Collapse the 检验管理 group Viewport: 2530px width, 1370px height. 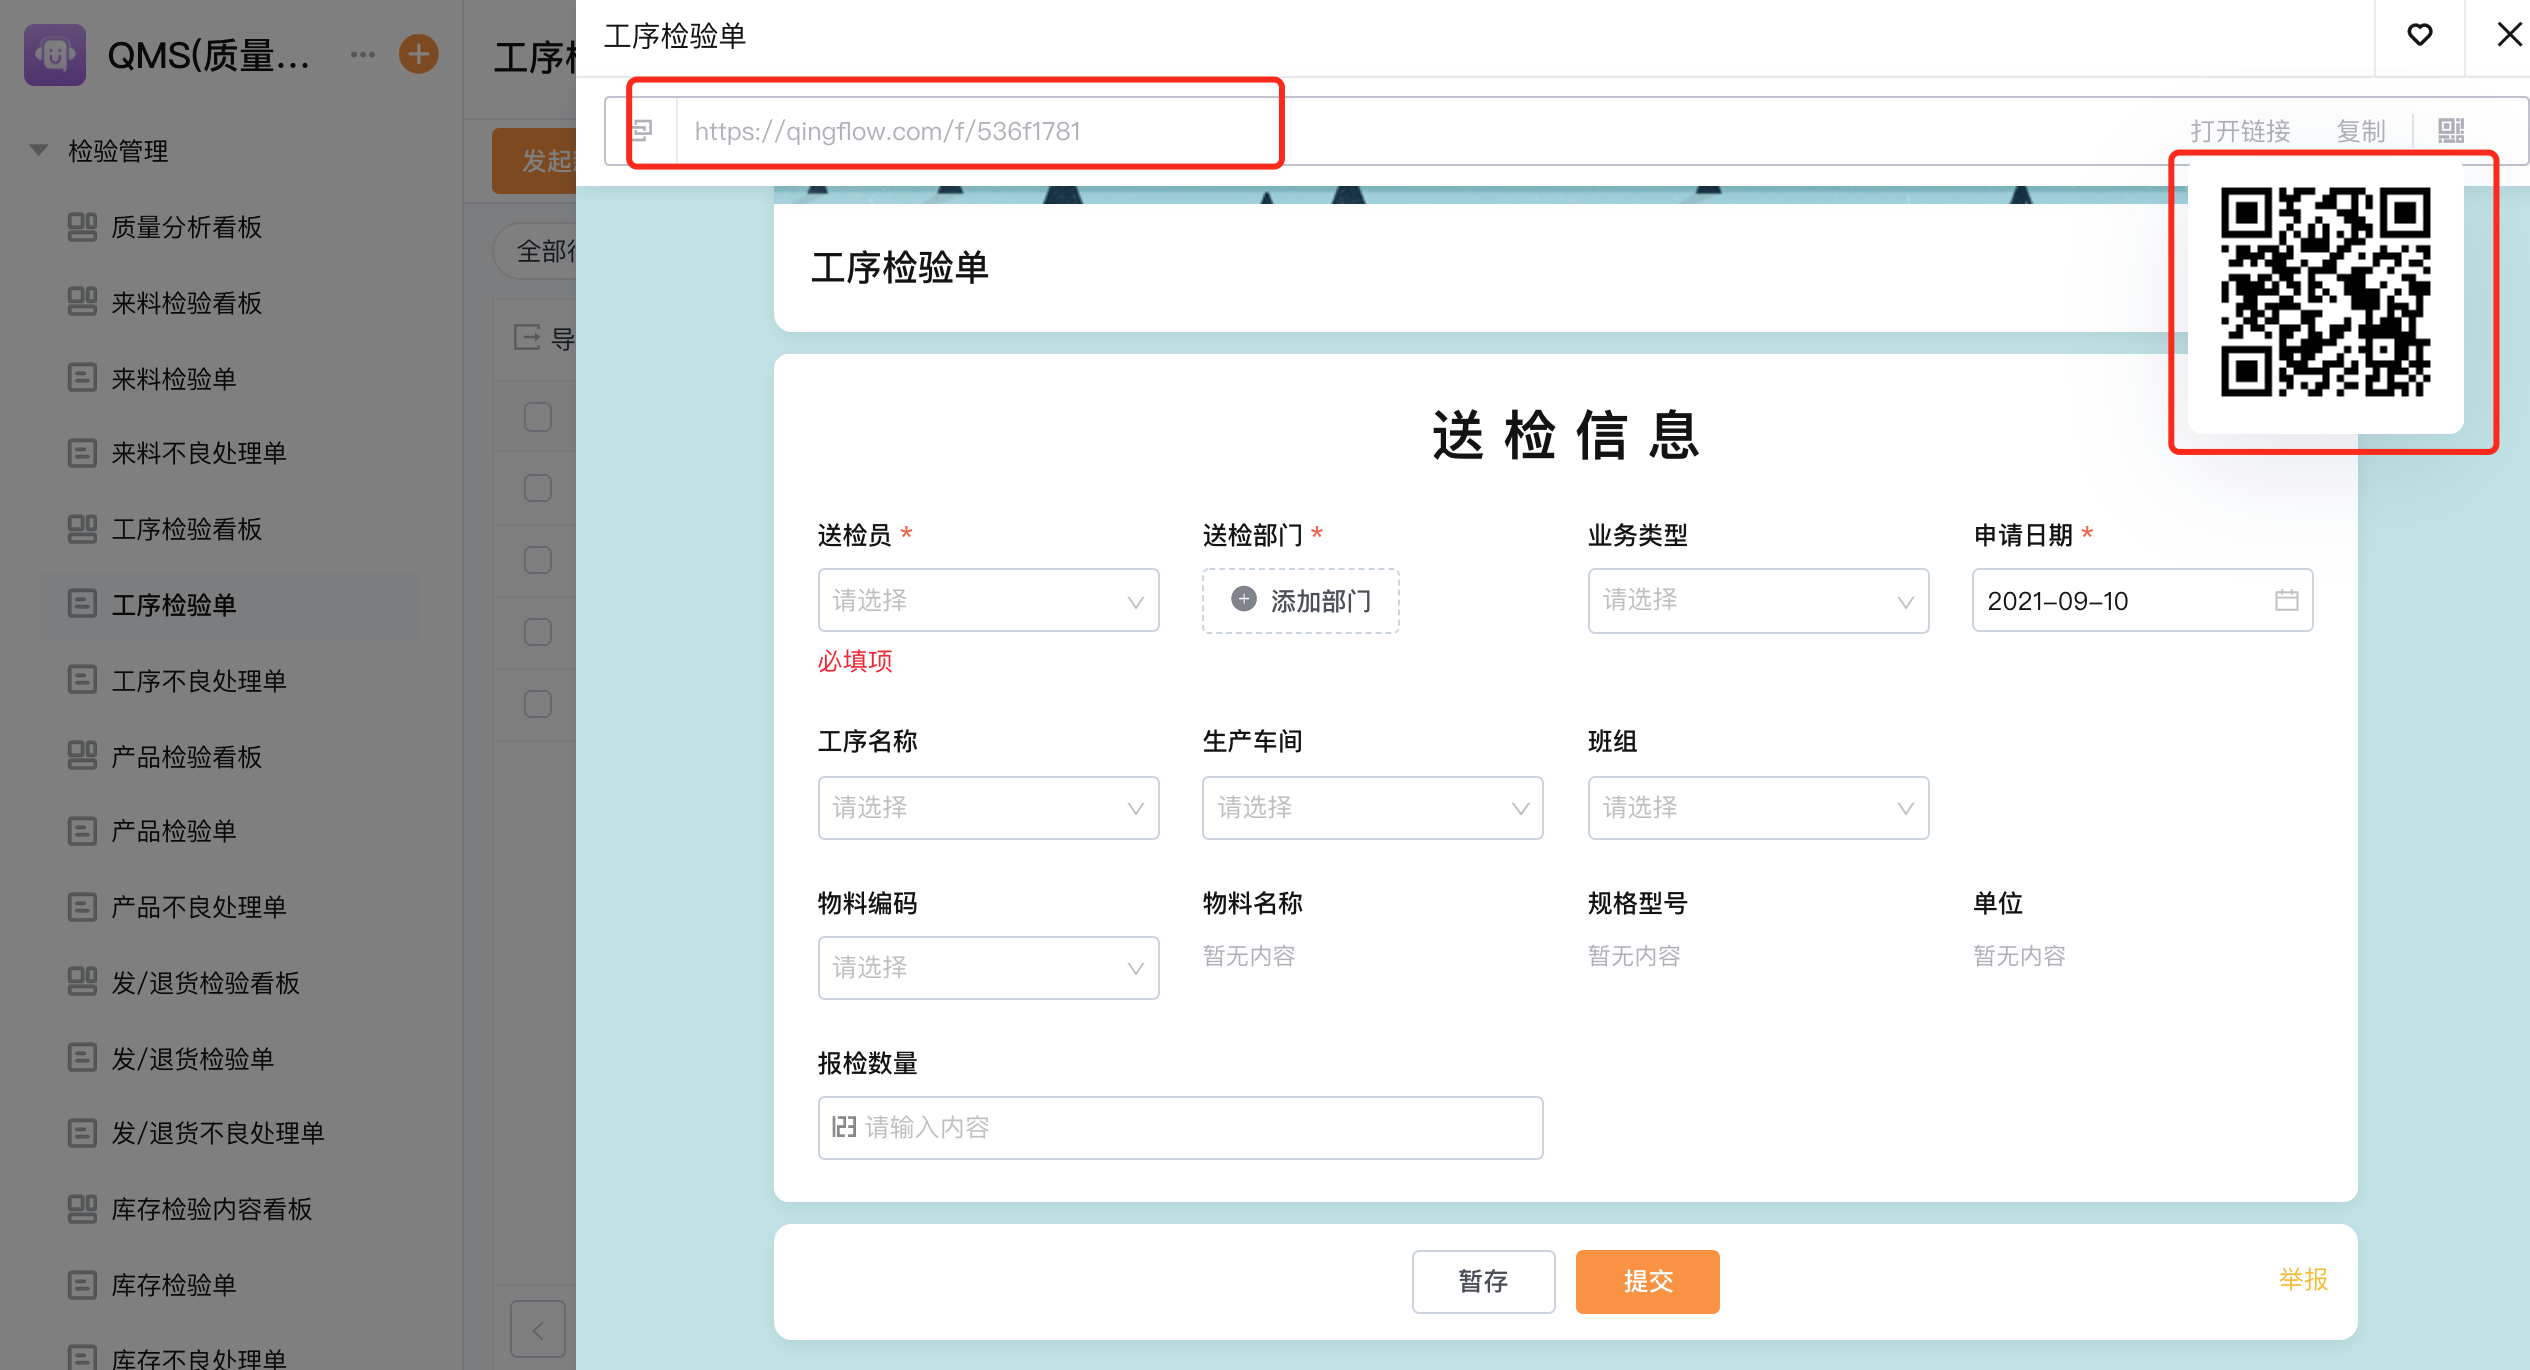point(39,150)
